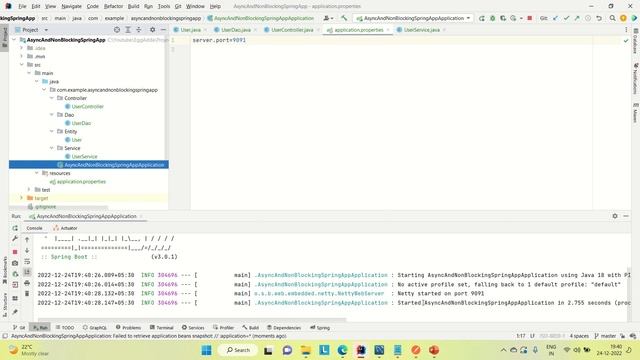Click the Select Opened File target icon
The width and height of the screenshot is (640, 360).
117,30
